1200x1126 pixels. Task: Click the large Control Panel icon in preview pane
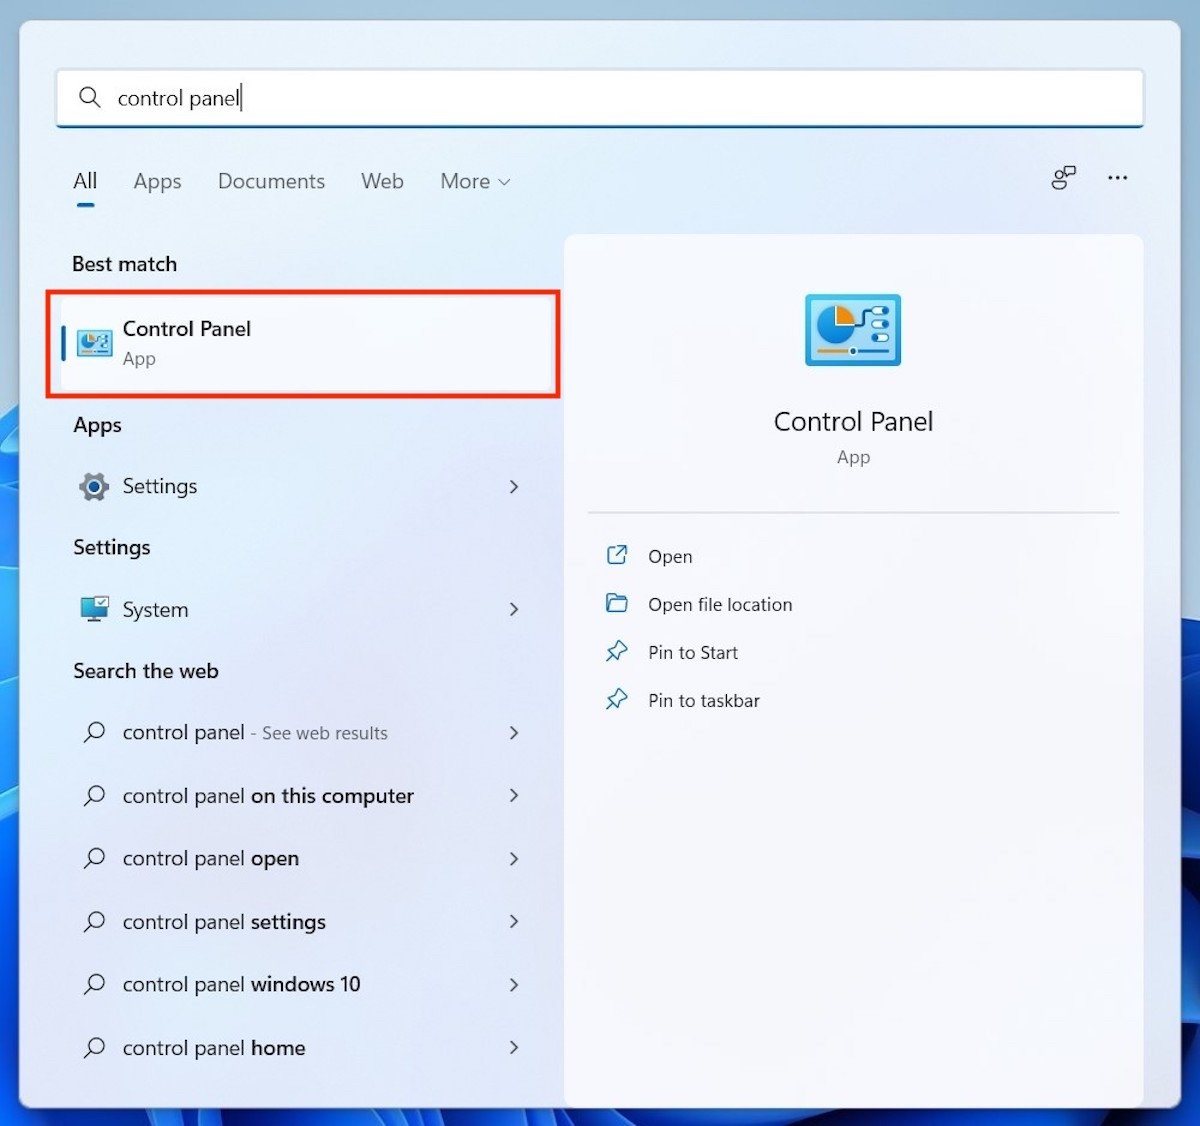853,330
